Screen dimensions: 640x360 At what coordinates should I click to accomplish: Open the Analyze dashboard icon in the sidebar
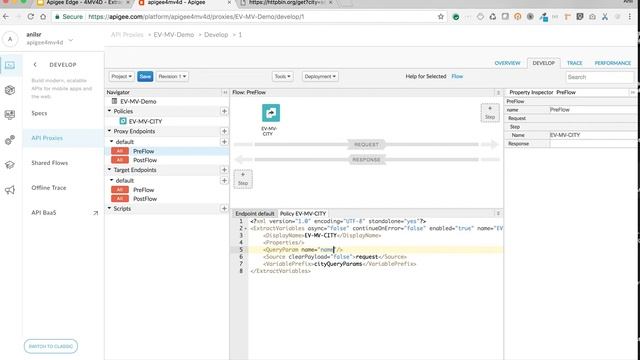point(10,115)
